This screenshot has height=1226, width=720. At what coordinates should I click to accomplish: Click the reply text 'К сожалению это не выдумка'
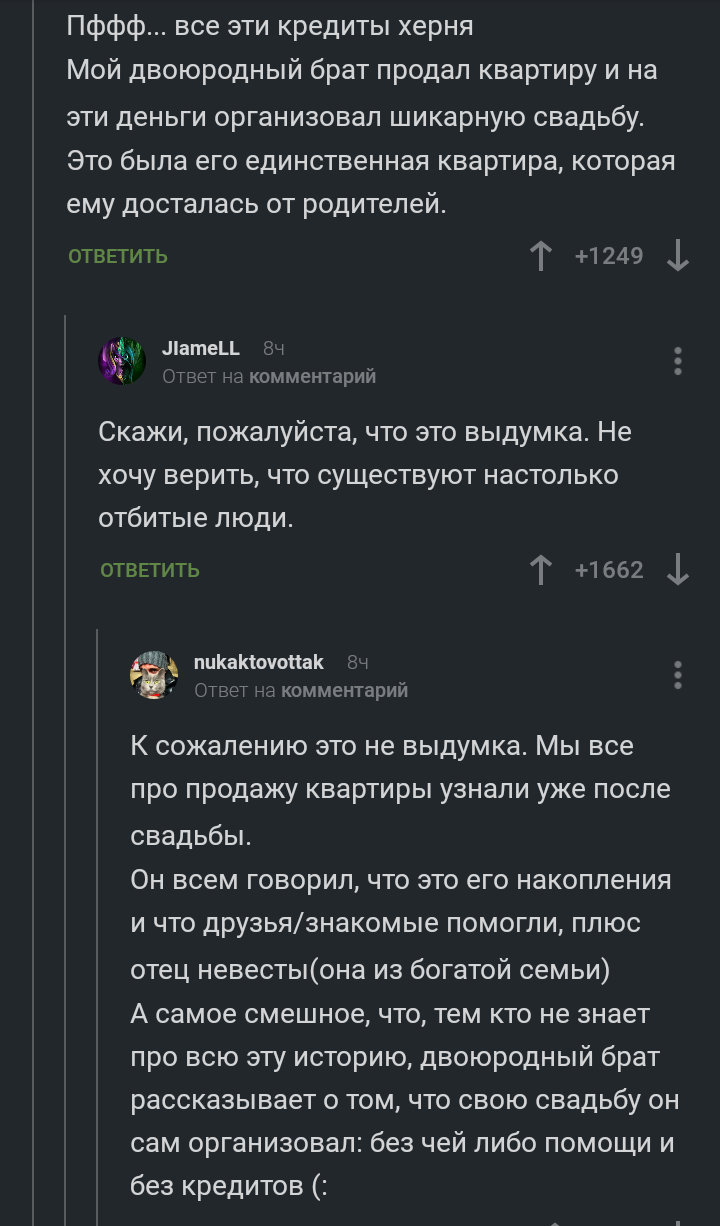382,746
